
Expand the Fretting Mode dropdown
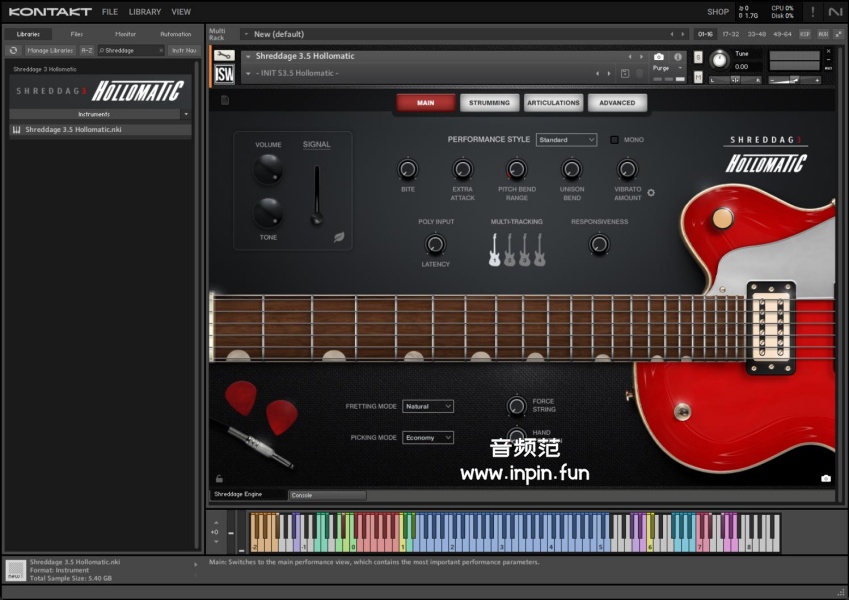click(x=428, y=406)
